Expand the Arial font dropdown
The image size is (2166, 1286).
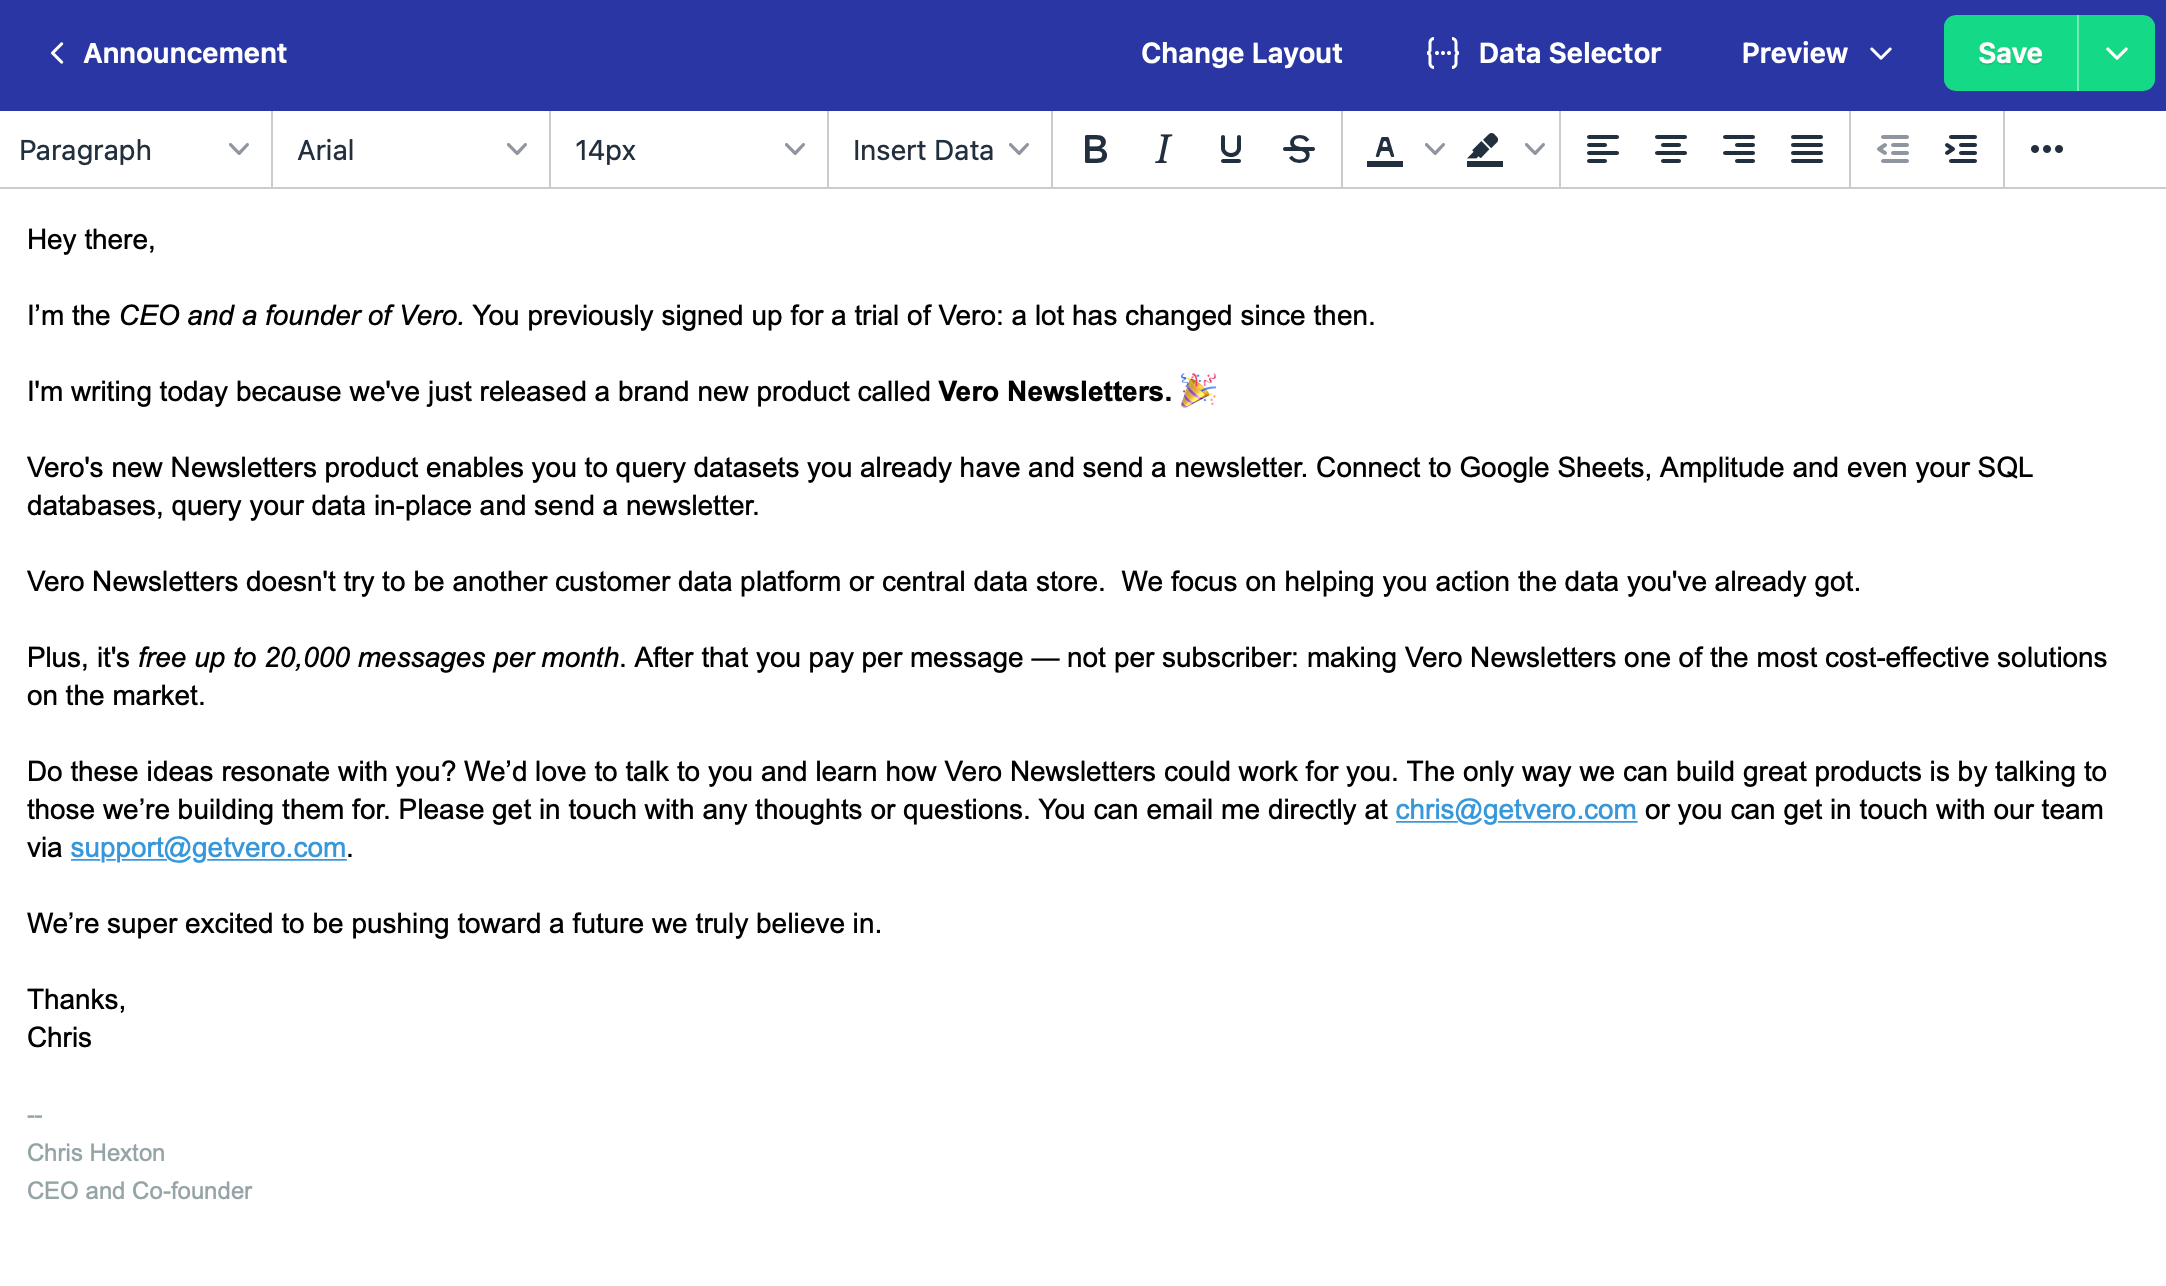411,150
